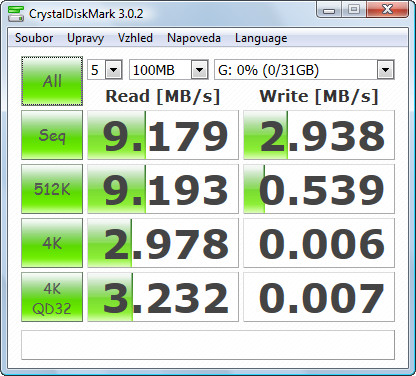This screenshot has height=376, width=416.
Task: Open the Upravy menu
Action: [x=86, y=38]
